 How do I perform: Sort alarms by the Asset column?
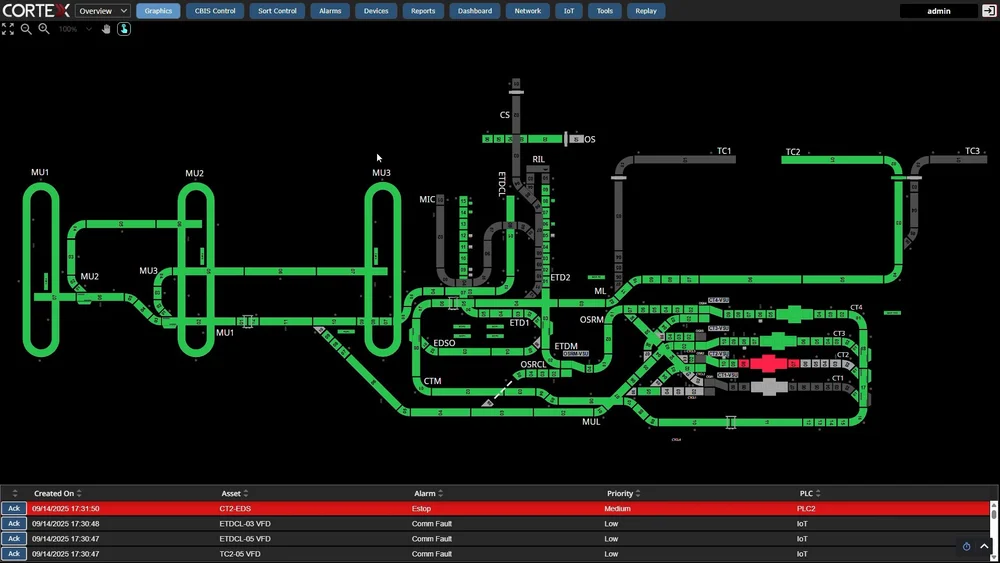click(x=235, y=494)
